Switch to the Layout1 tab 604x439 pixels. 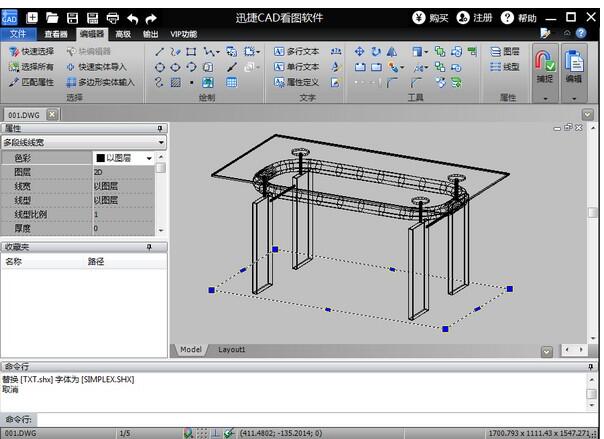[231, 350]
